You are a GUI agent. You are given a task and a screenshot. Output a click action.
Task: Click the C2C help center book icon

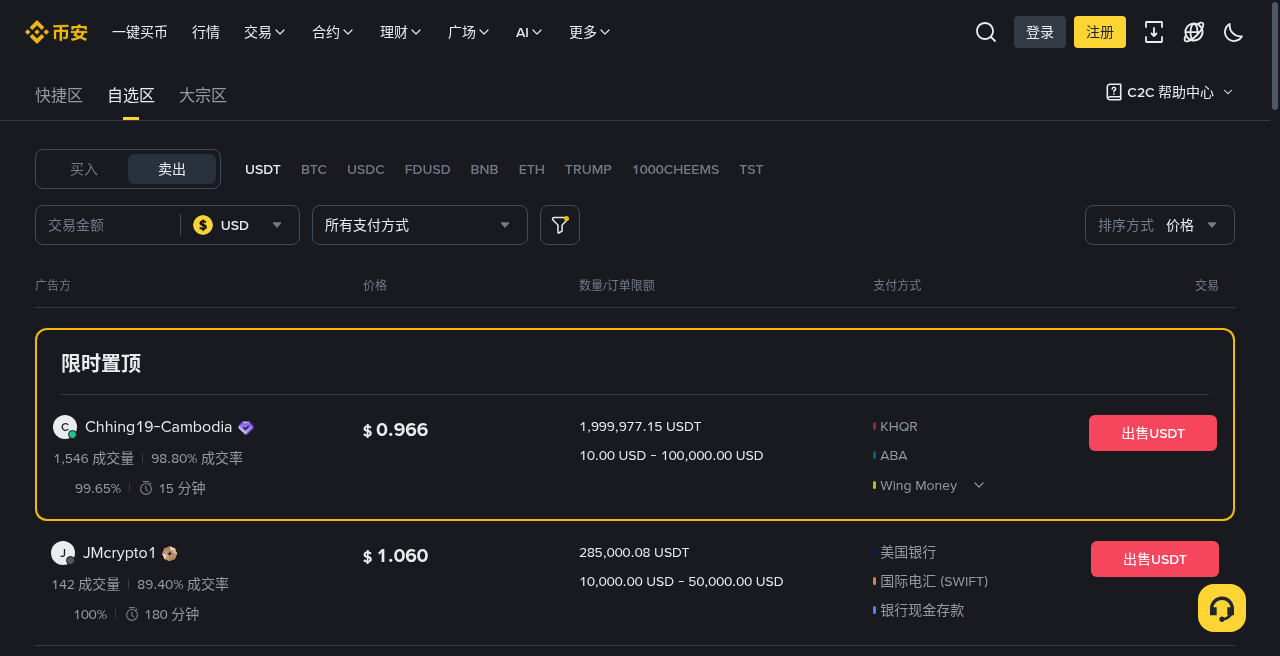pyautogui.click(x=1114, y=92)
